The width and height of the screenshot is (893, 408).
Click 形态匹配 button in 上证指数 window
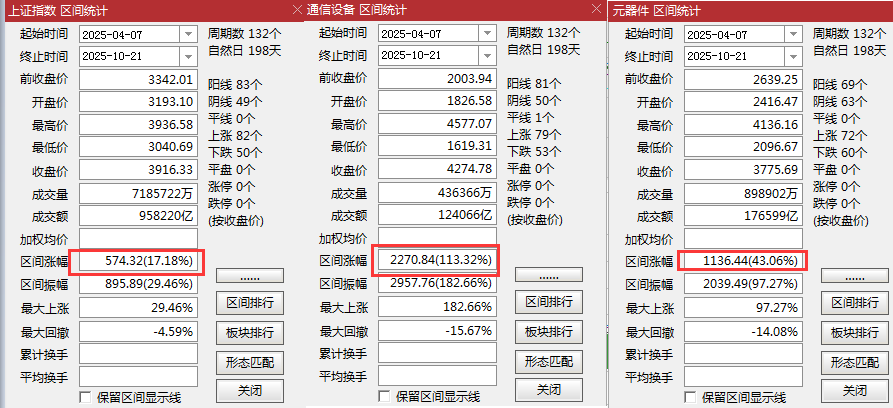pos(249,362)
